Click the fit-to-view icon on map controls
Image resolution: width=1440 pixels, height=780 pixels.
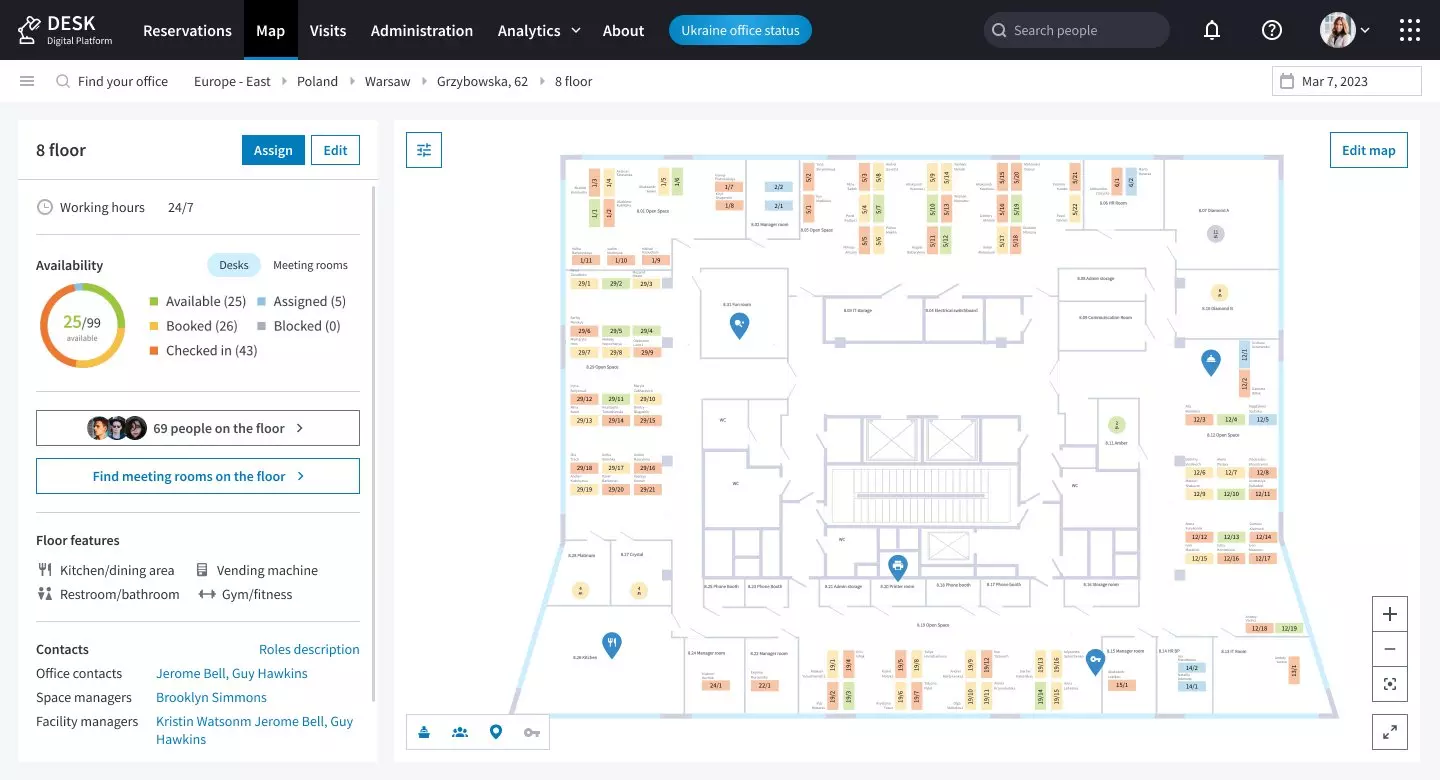pyautogui.click(x=1389, y=684)
